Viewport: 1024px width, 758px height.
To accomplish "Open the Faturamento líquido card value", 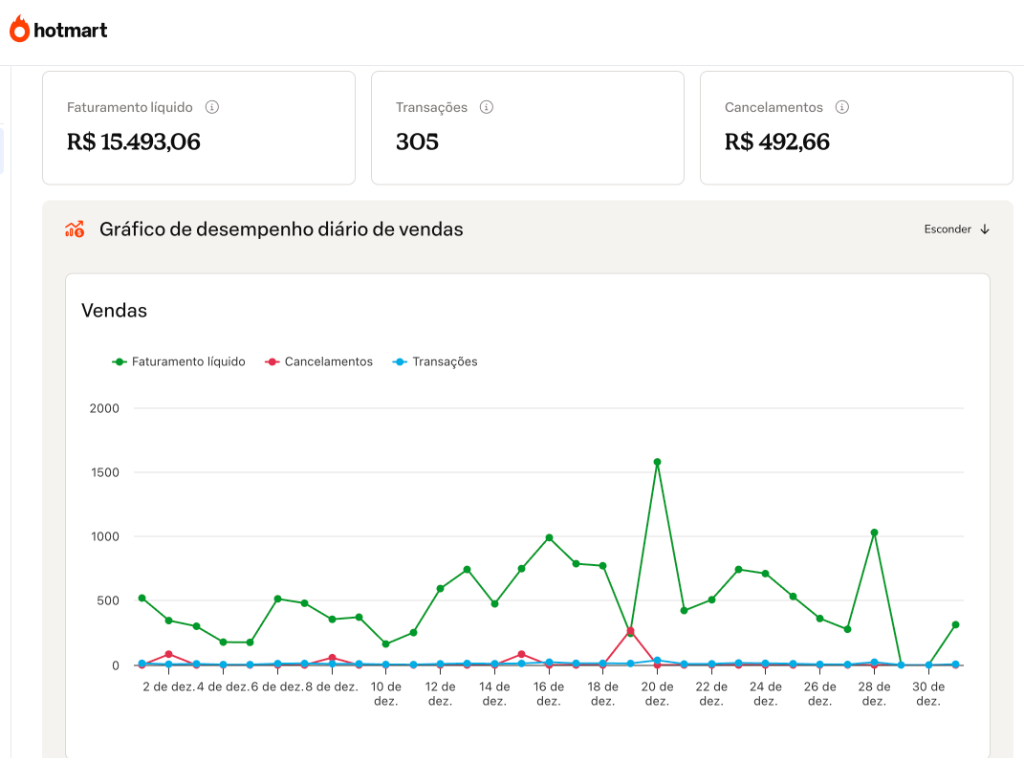I will [x=131, y=142].
